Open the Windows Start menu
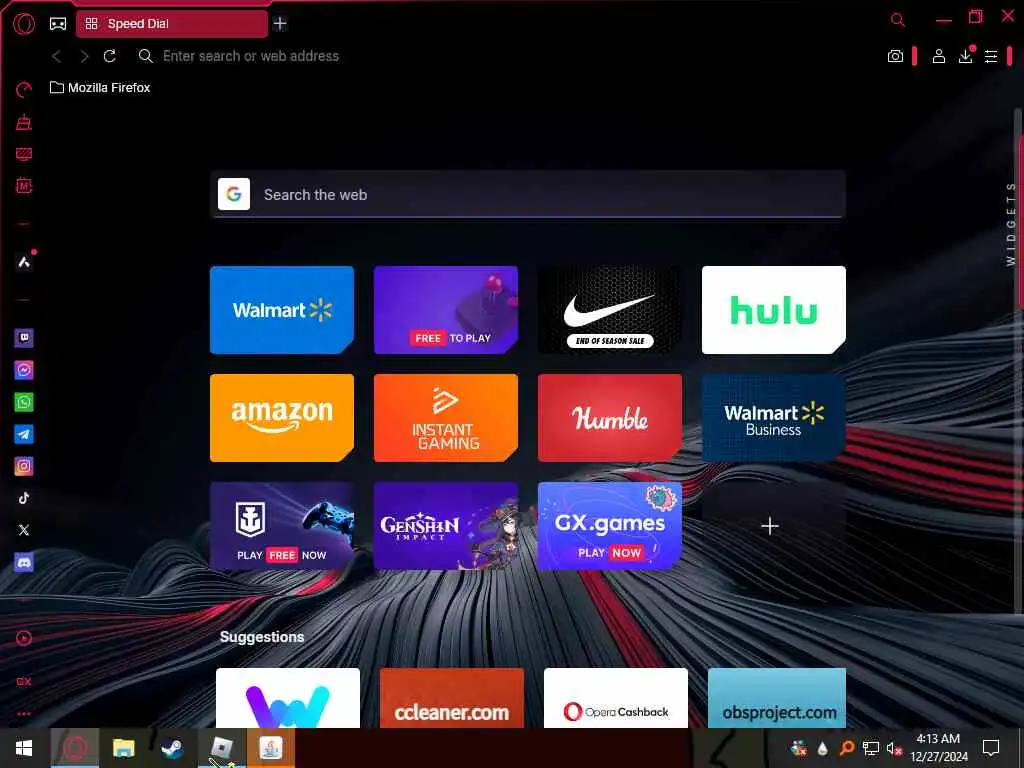This screenshot has height=768, width=1024. (24, 748)
